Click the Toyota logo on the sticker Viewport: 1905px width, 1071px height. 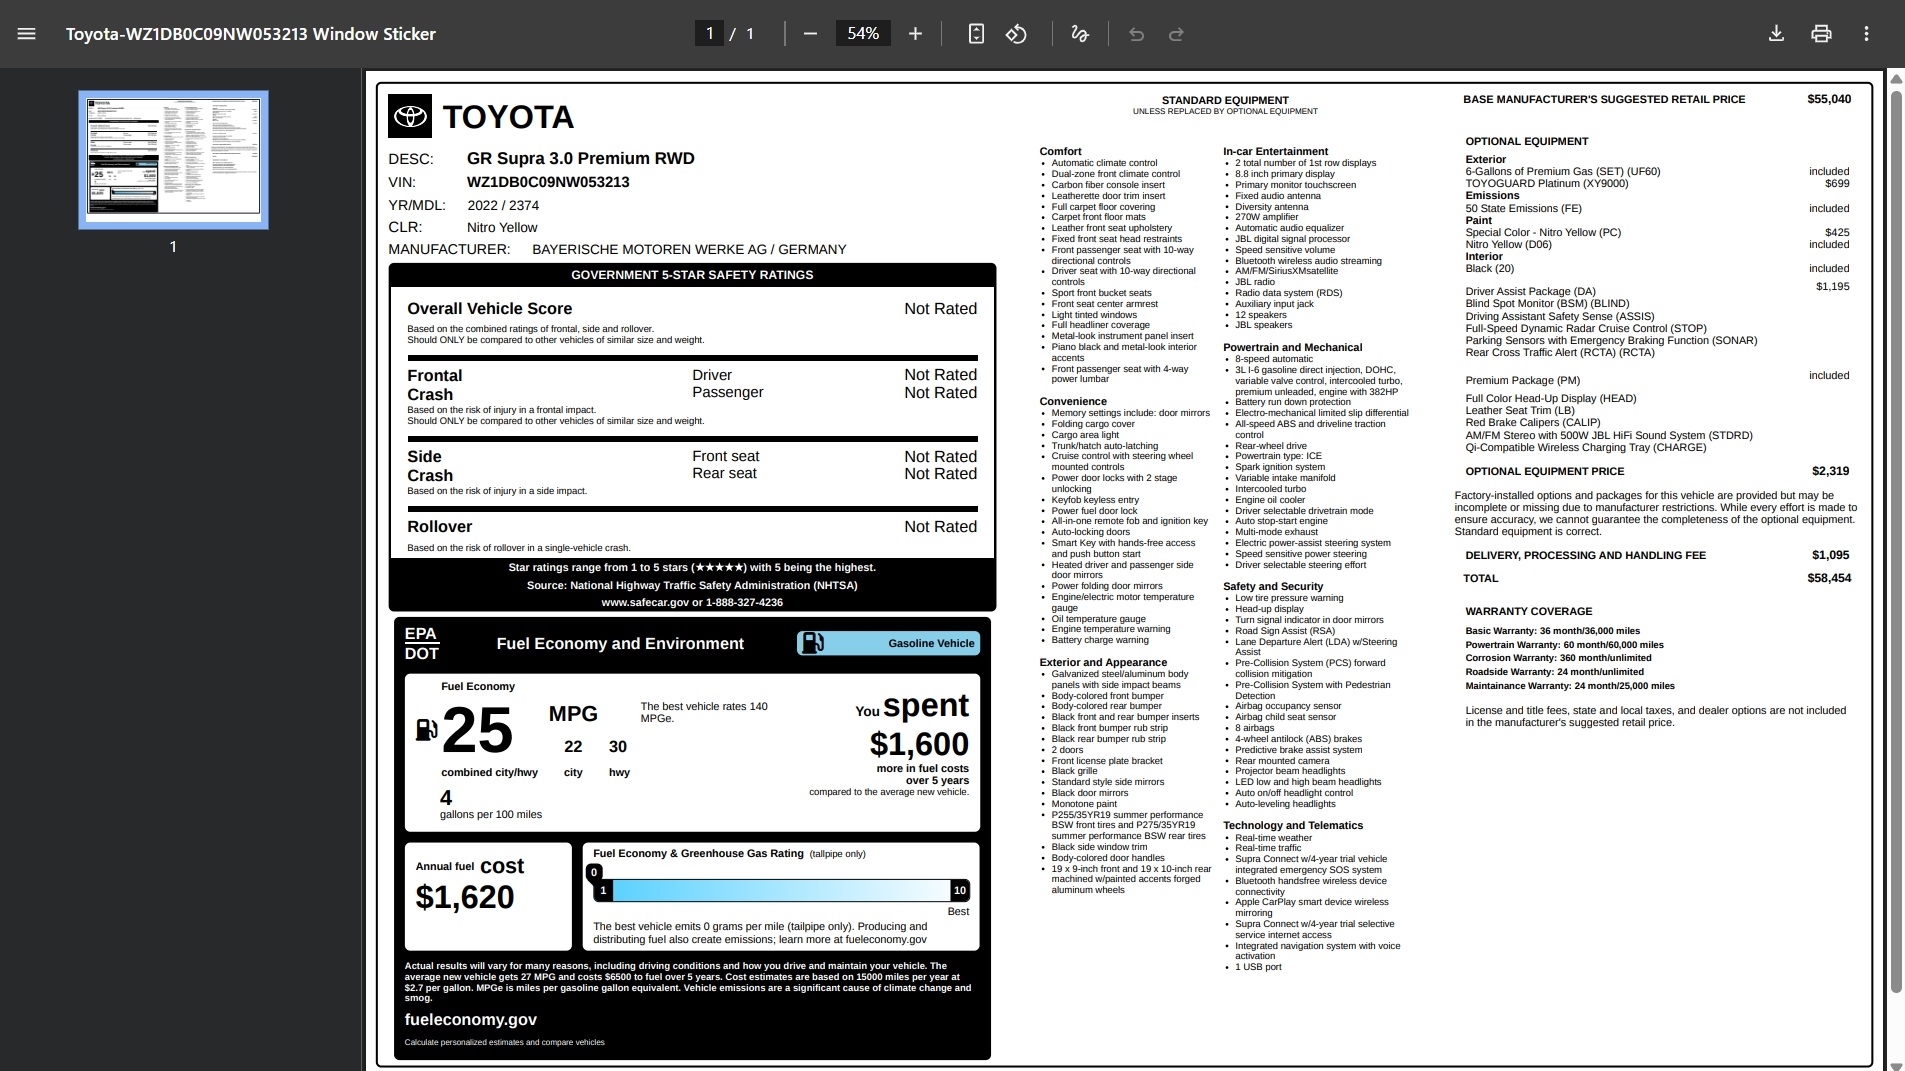pyautogui.click(x=410, y=117)
